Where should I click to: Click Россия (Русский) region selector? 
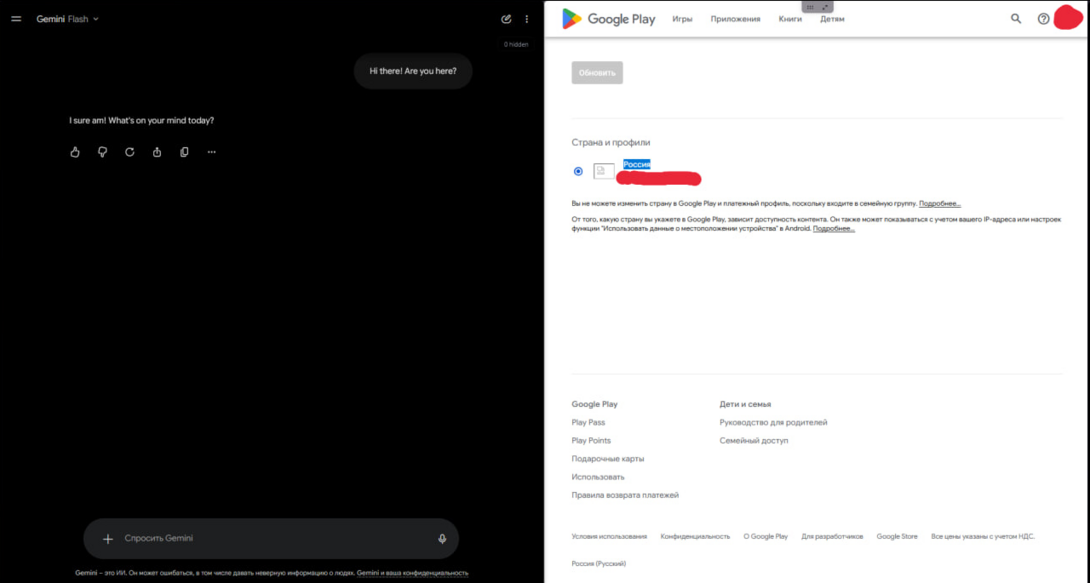(599, 564)
